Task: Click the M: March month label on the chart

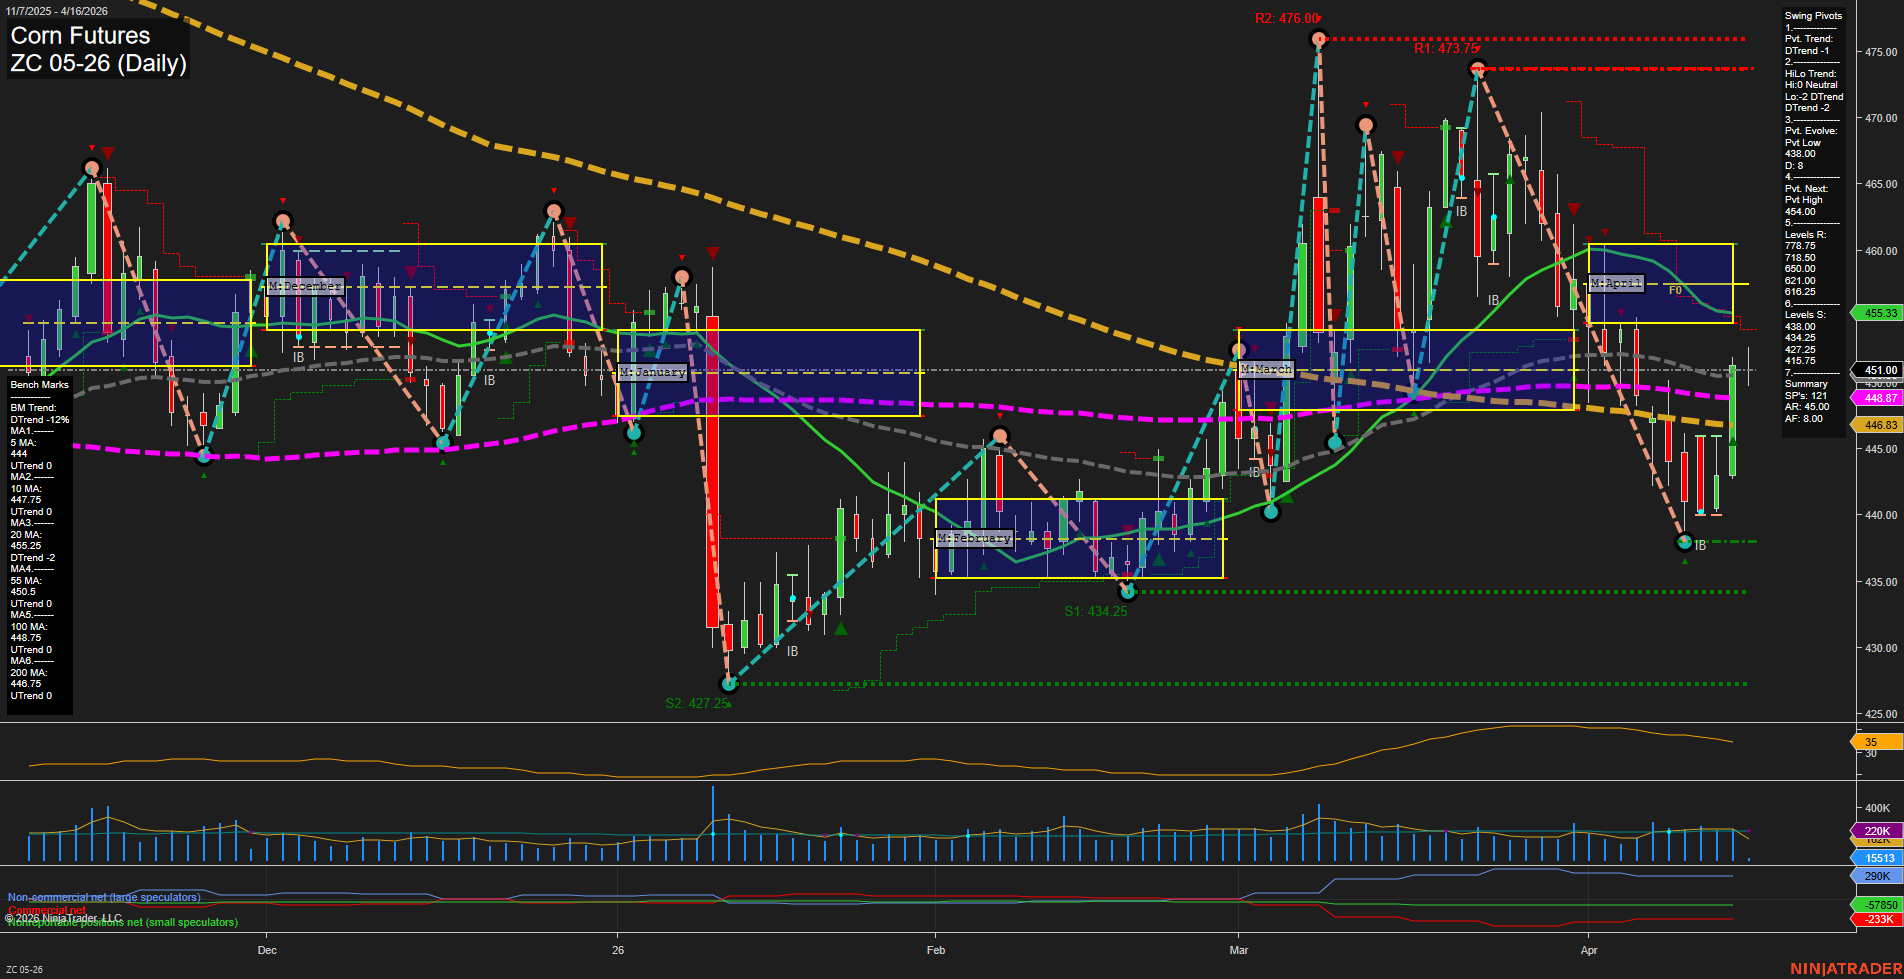Action: (x=1266, y=369)
